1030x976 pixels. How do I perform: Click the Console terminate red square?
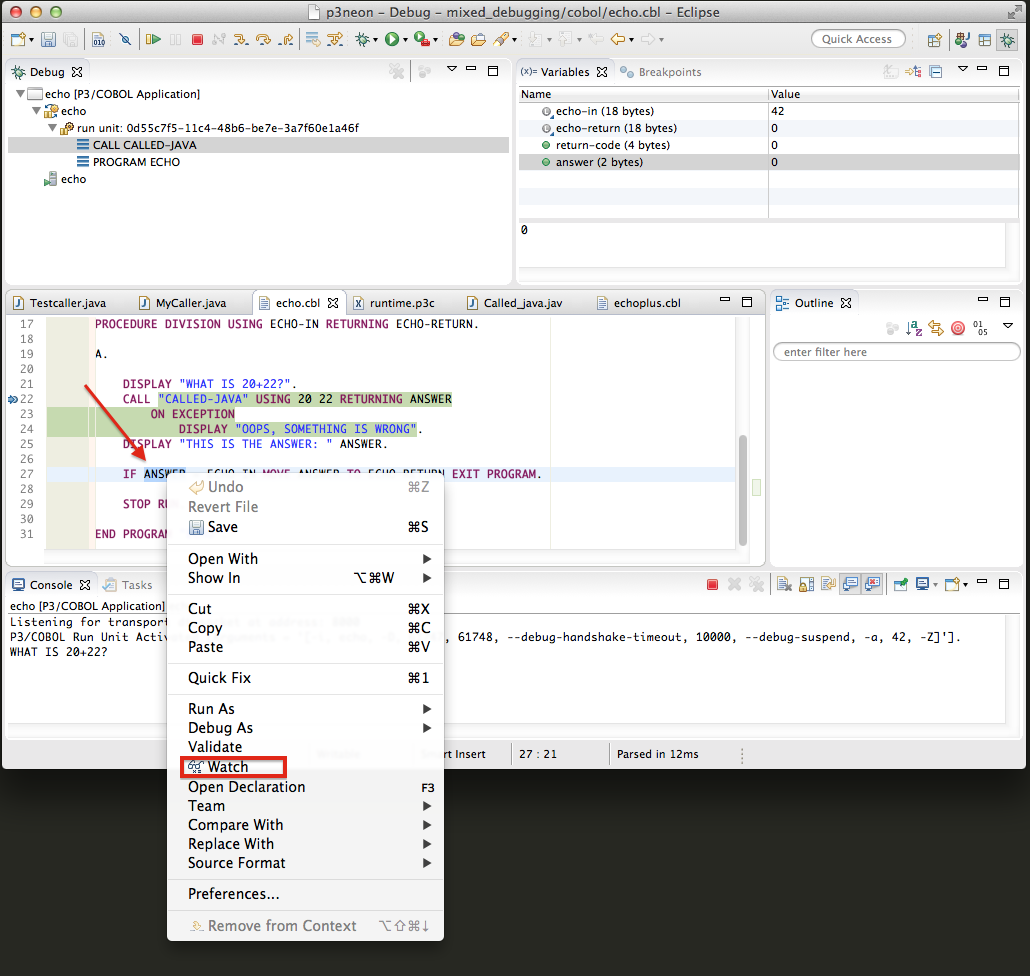pyautogui.click(x=712, y=585)
